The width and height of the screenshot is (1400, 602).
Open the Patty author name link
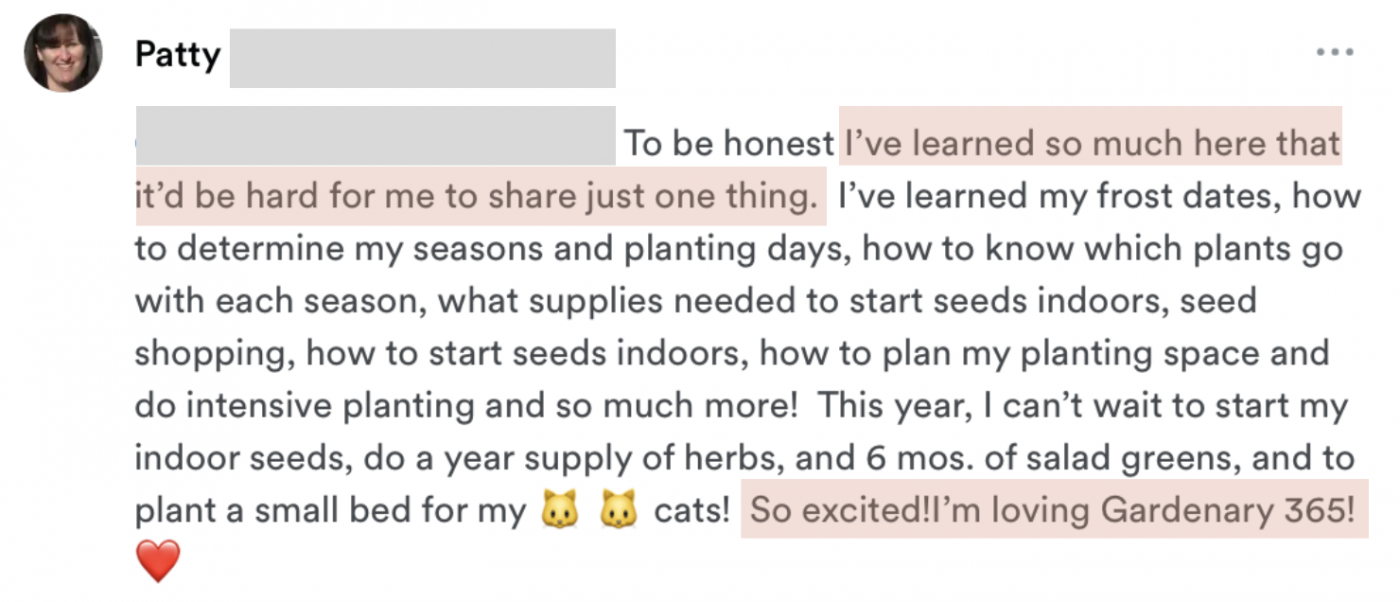(178, 54)
